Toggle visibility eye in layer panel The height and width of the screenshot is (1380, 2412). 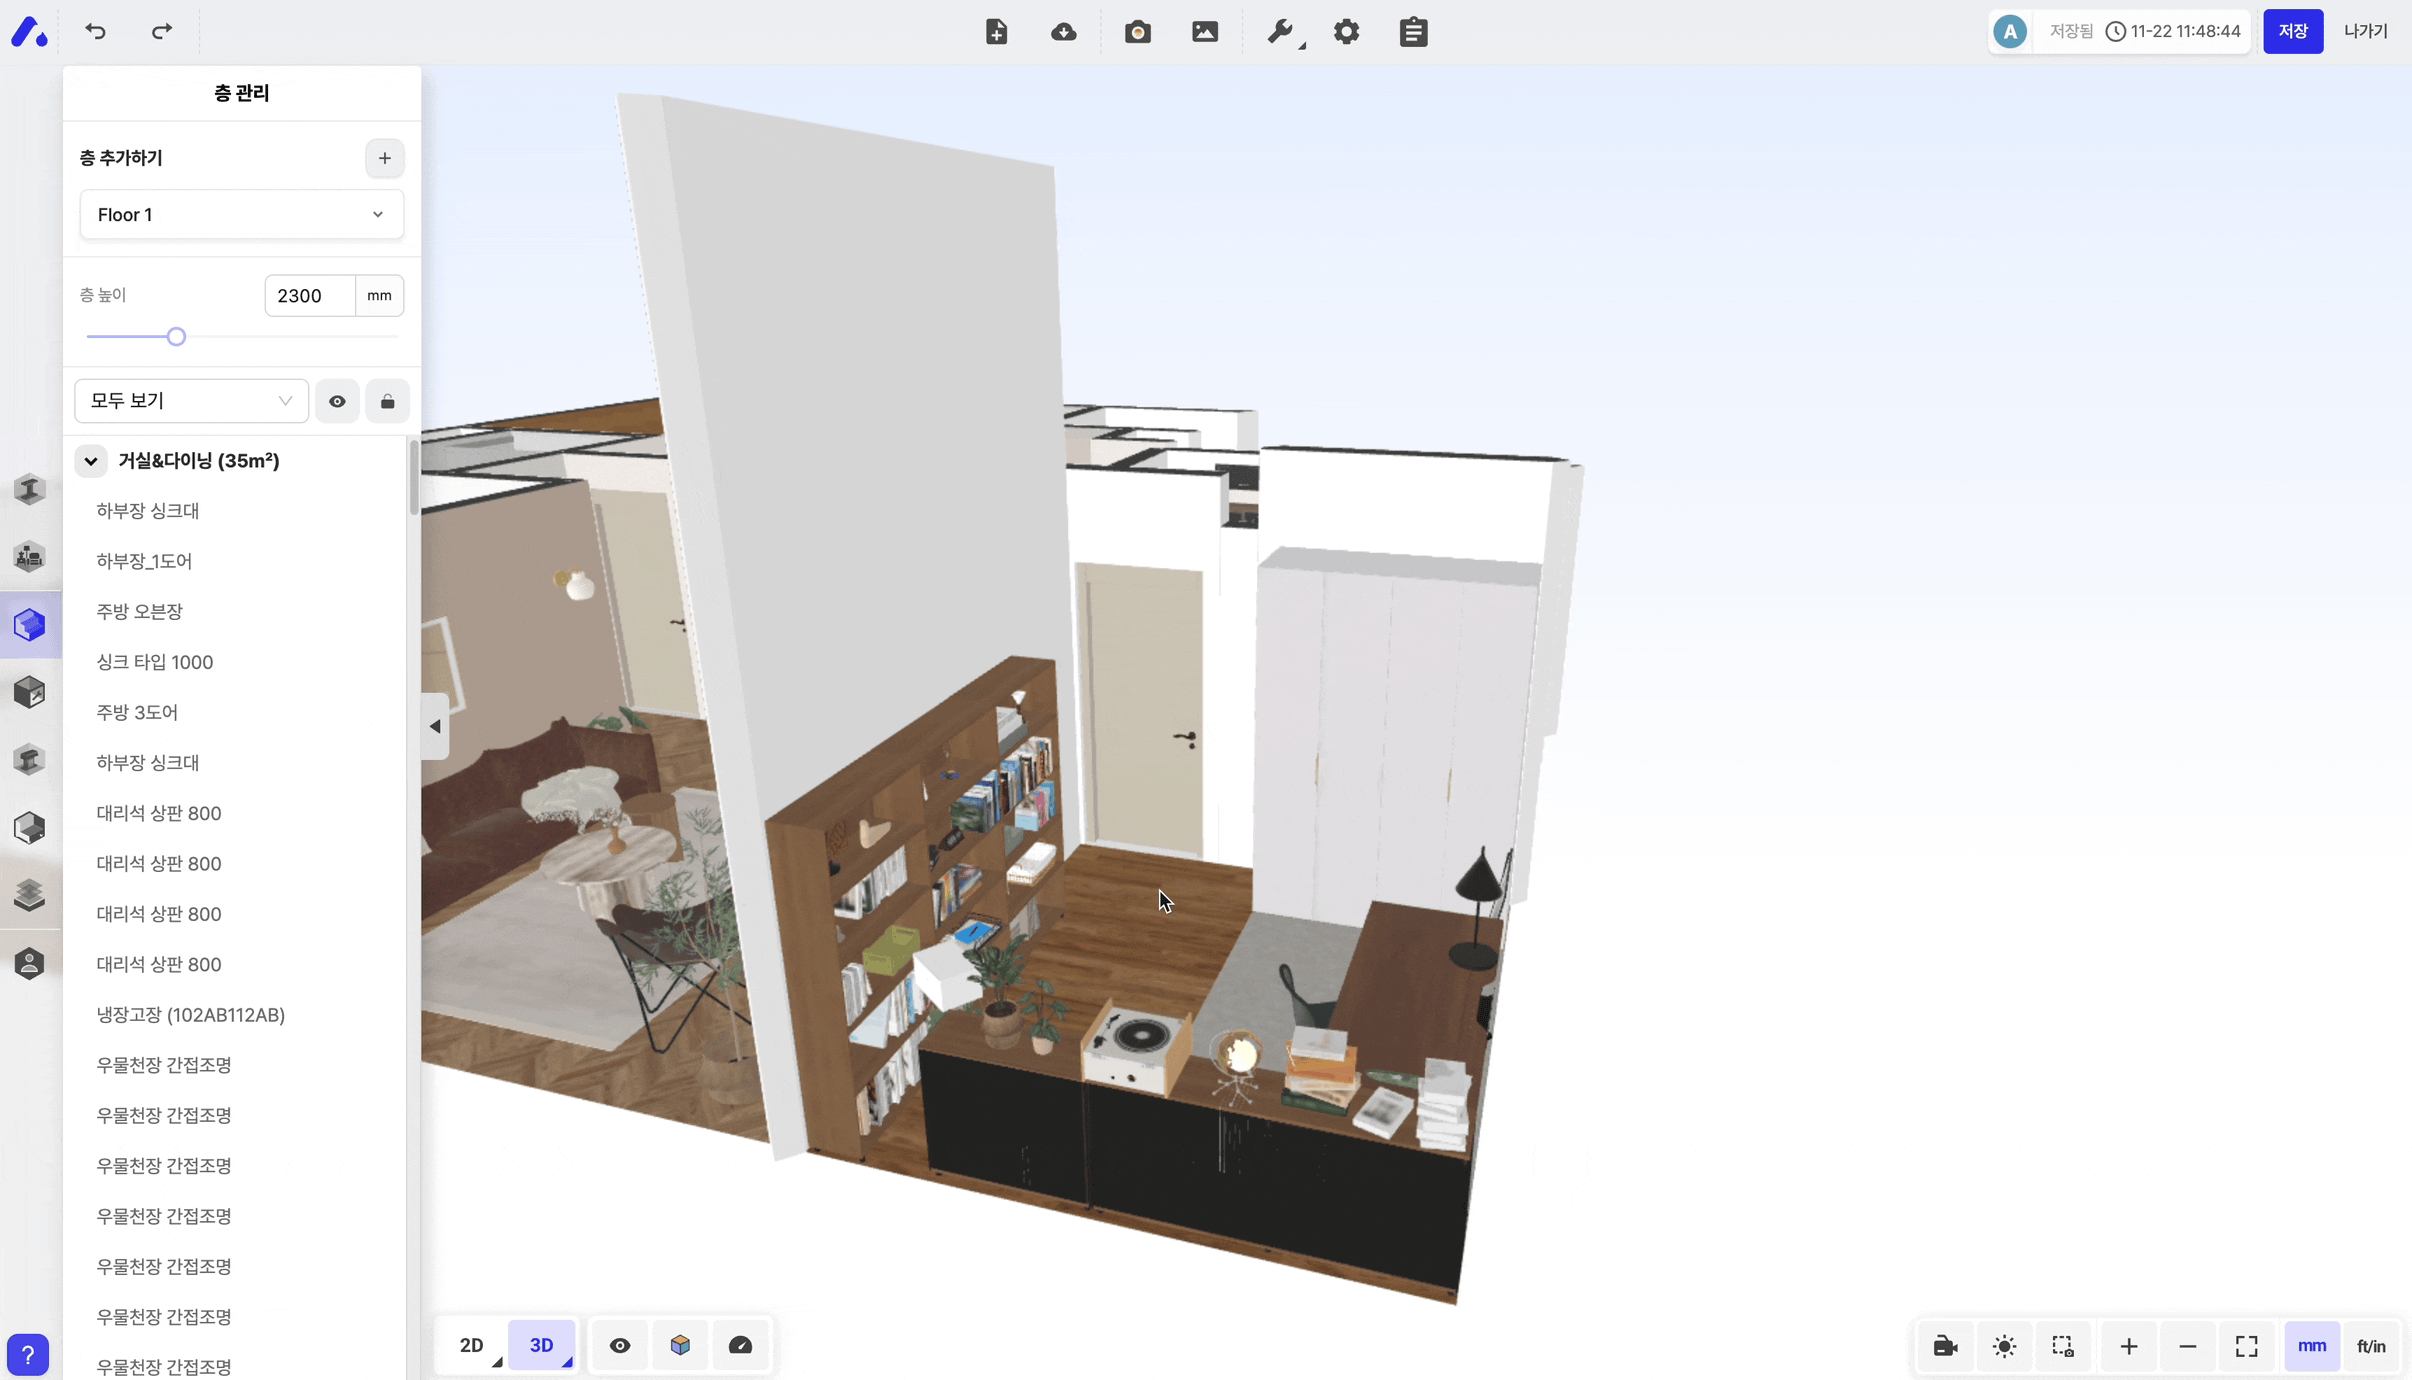pos(337,401)
